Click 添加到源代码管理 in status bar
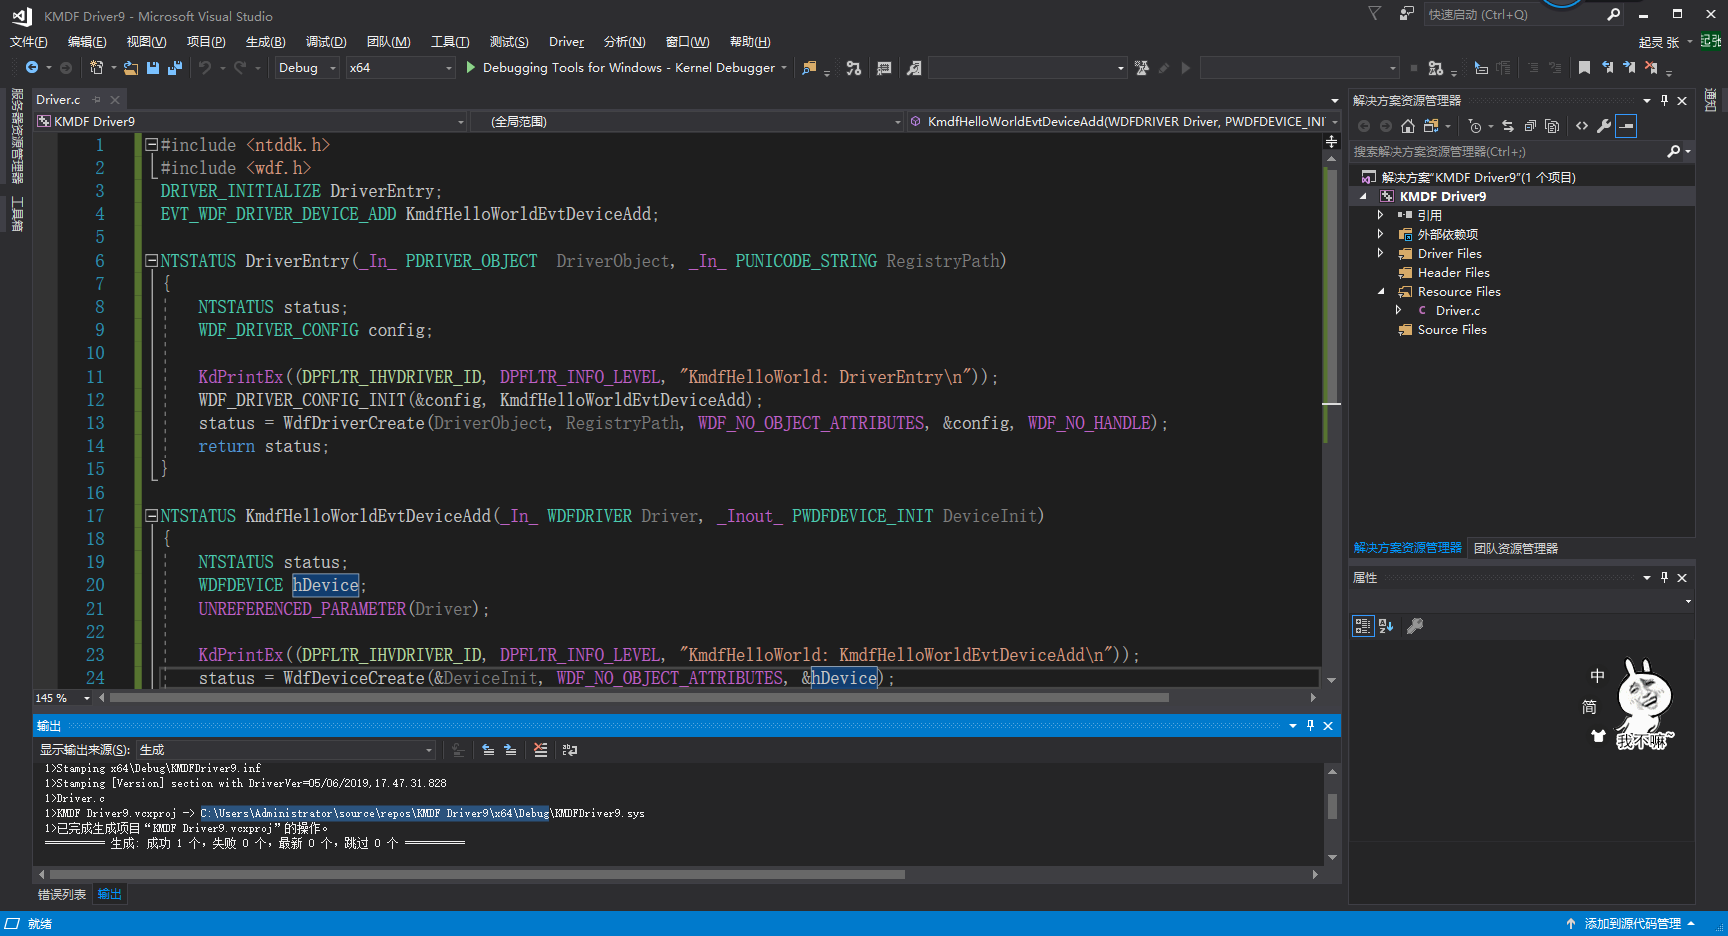The height and width of the screenshot is (936, 1728). coord(1632,924)
